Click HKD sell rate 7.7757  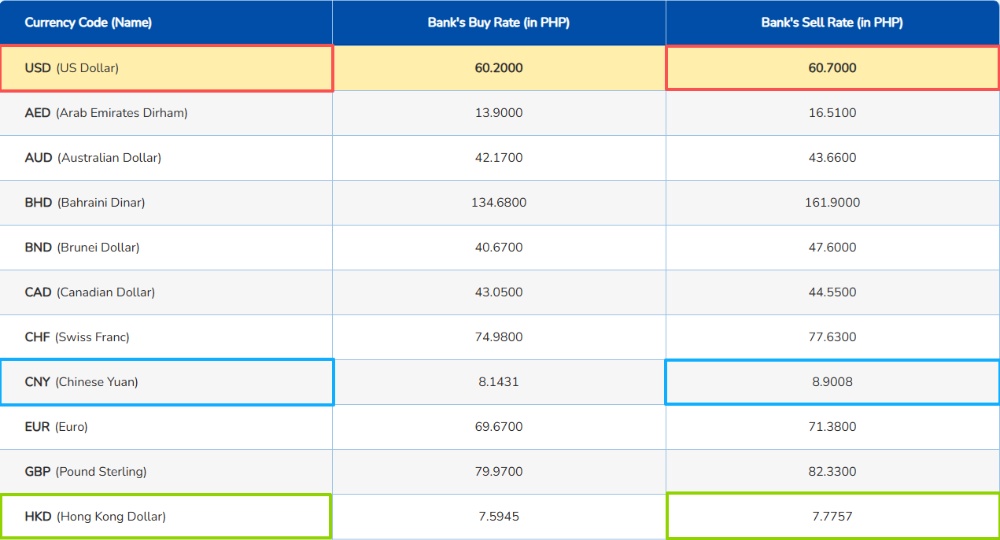[x=831, y=517]
